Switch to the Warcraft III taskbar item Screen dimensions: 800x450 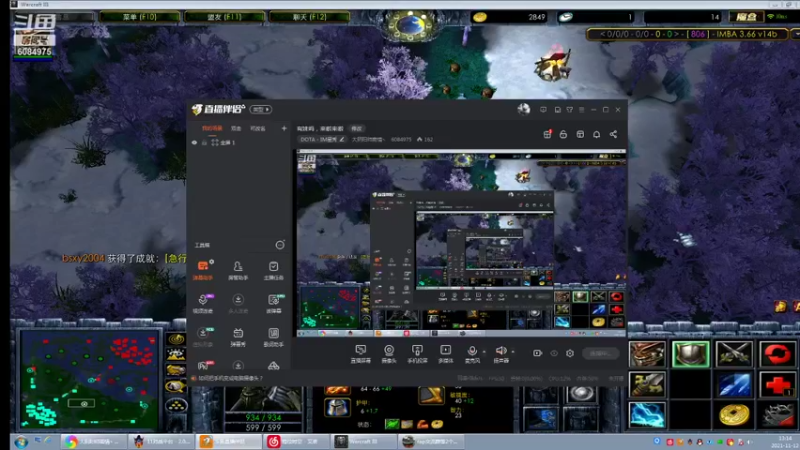pos(364,441)
